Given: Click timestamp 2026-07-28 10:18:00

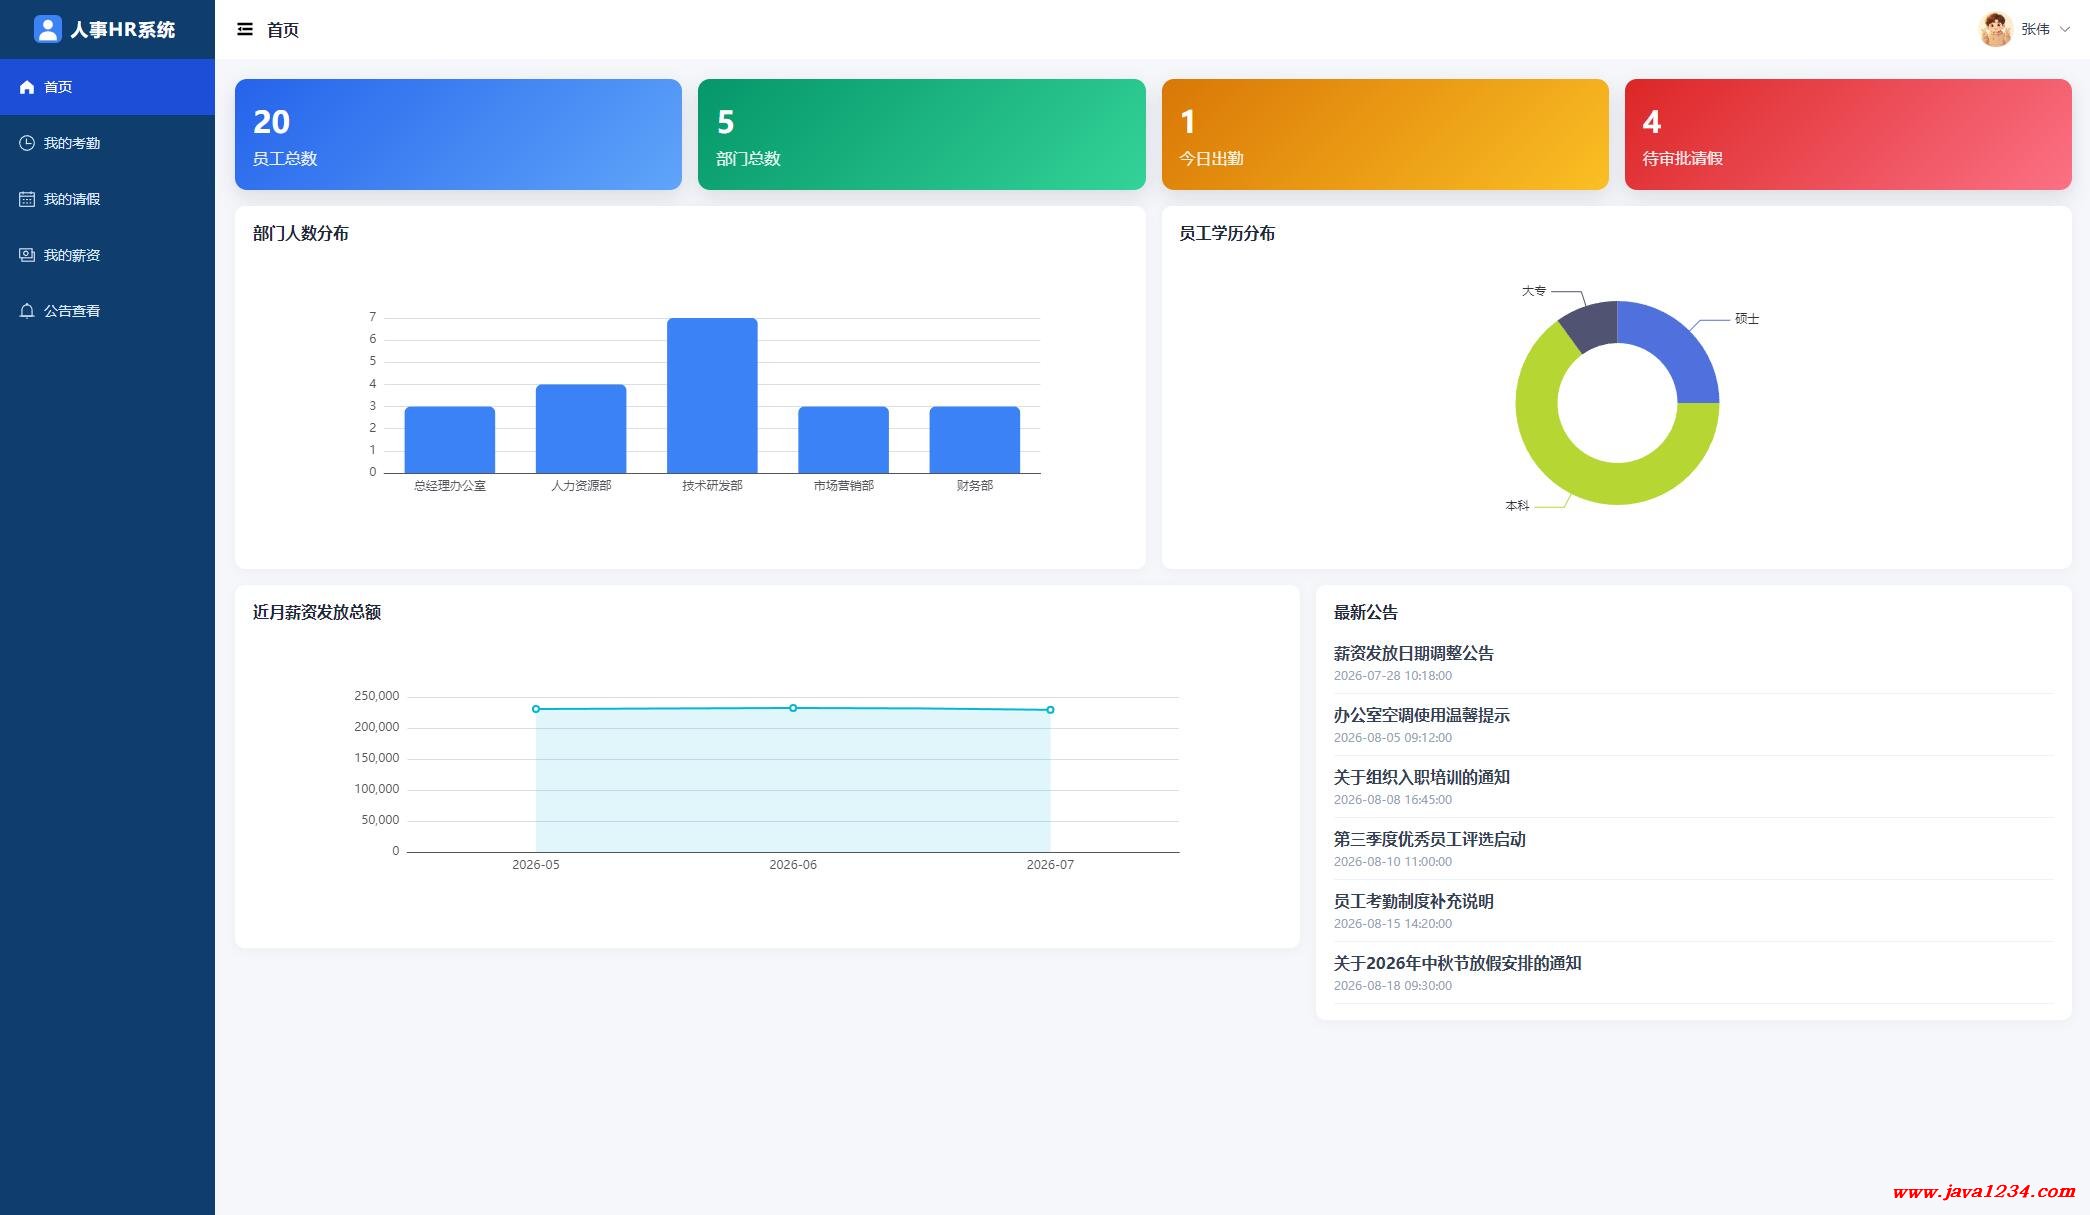Looking at the screenshot, I should [x=1392, y=676].
